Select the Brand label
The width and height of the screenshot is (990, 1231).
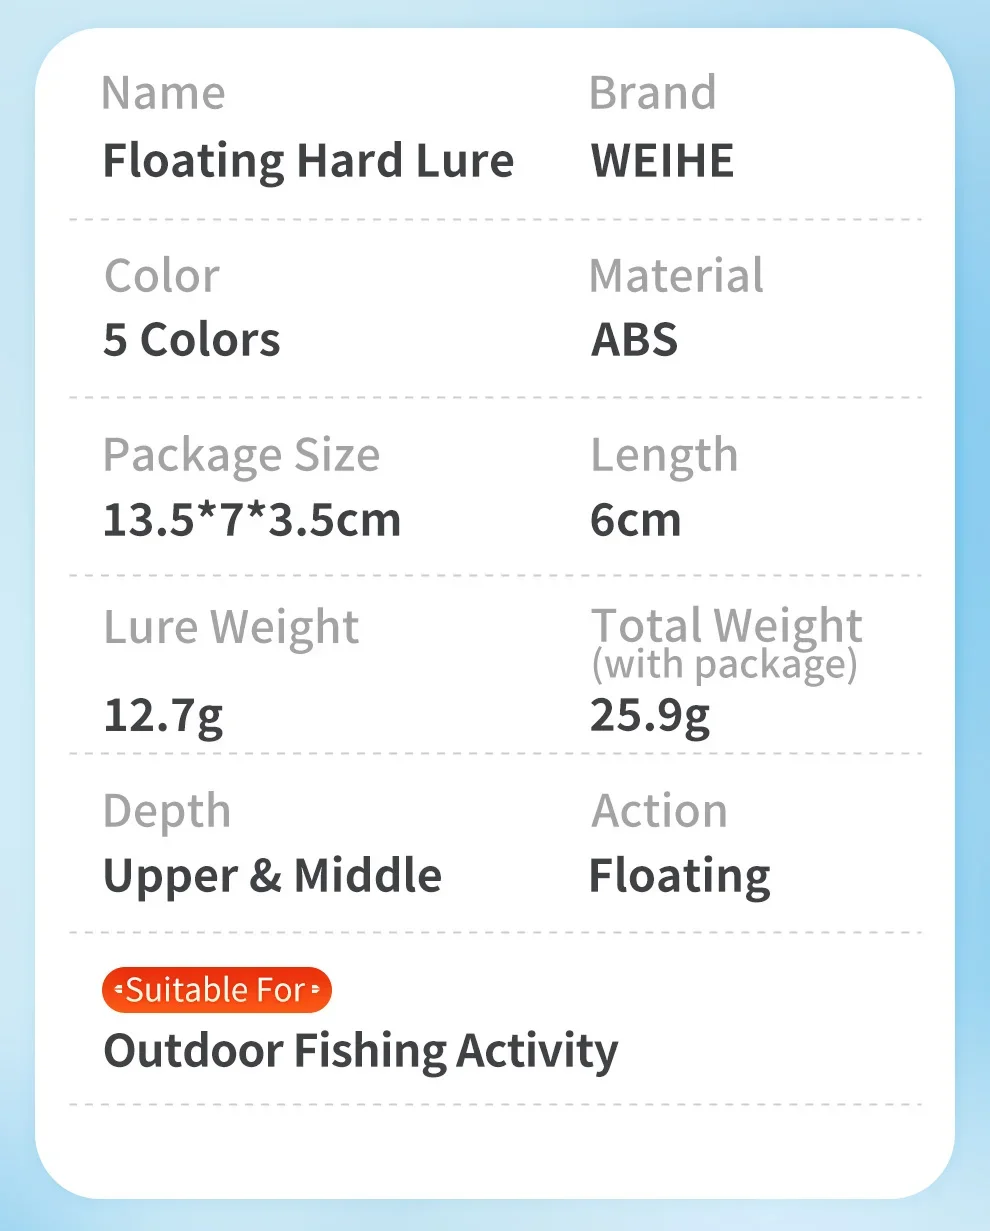pyautogui.click(x=652, y=93)
